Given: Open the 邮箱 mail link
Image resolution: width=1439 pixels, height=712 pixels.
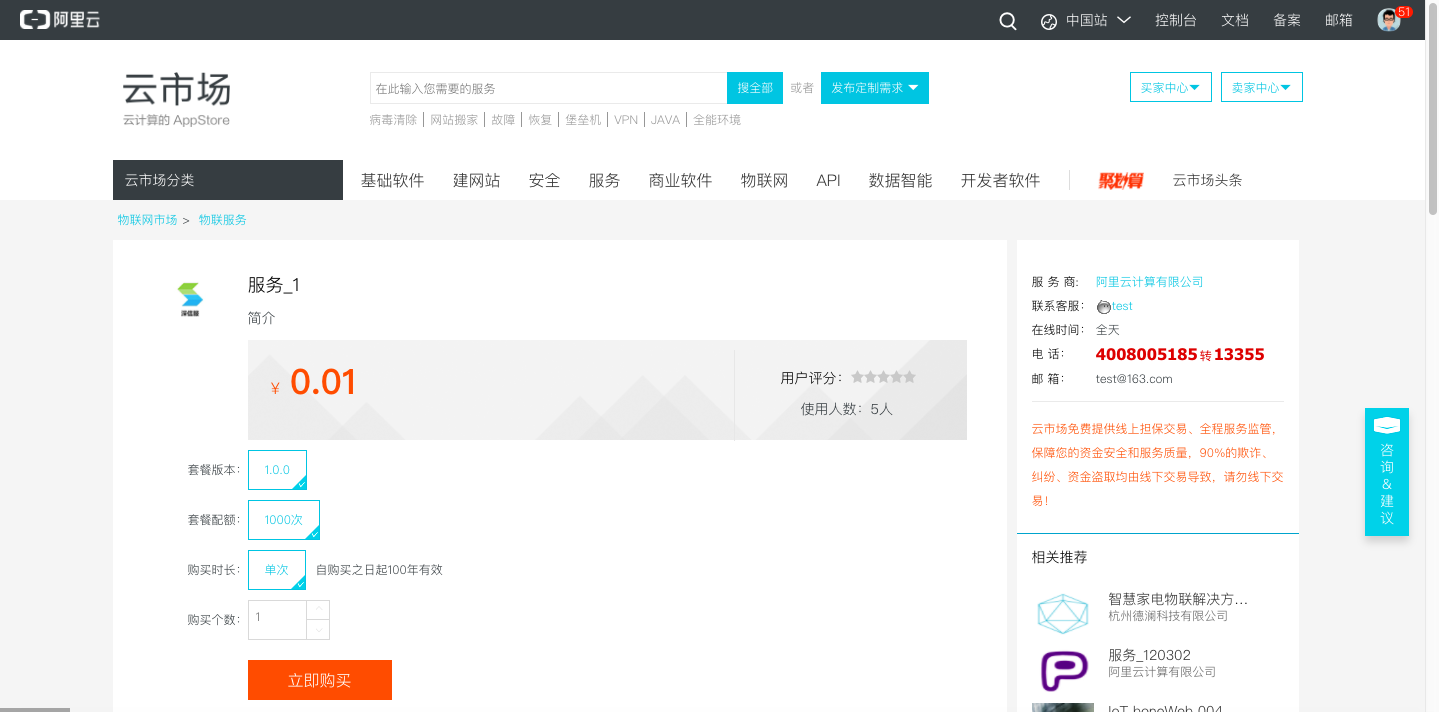Looking at the screenshot, I should (1339, 20).
